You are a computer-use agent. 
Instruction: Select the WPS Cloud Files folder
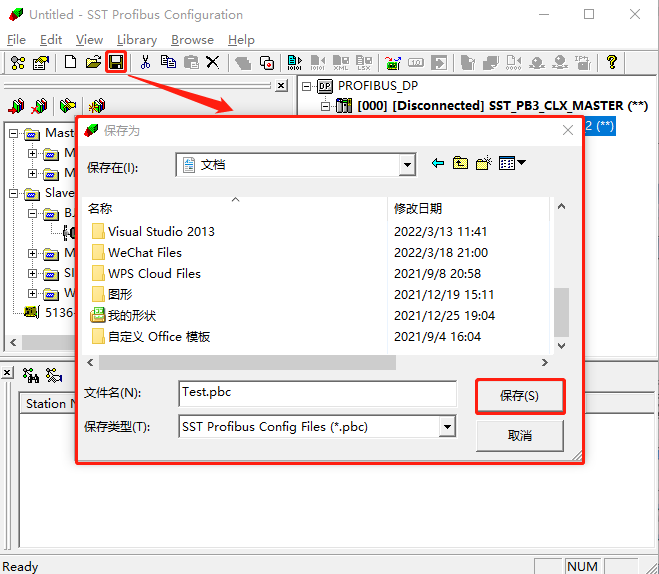146,274
